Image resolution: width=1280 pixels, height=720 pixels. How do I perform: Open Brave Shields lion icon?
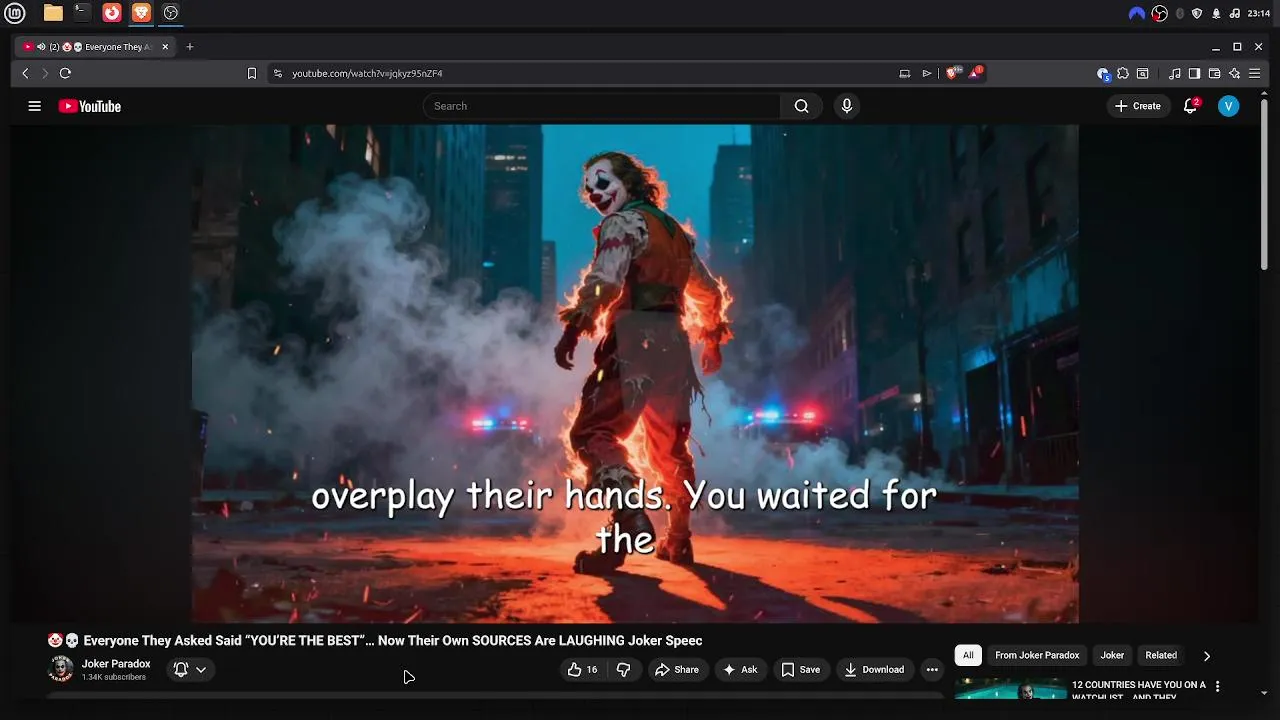(952, 73)
